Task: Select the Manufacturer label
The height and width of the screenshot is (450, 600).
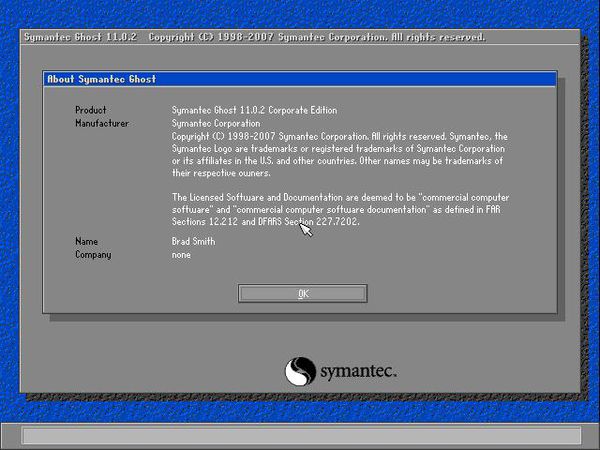Action: [x=101, y=123]
